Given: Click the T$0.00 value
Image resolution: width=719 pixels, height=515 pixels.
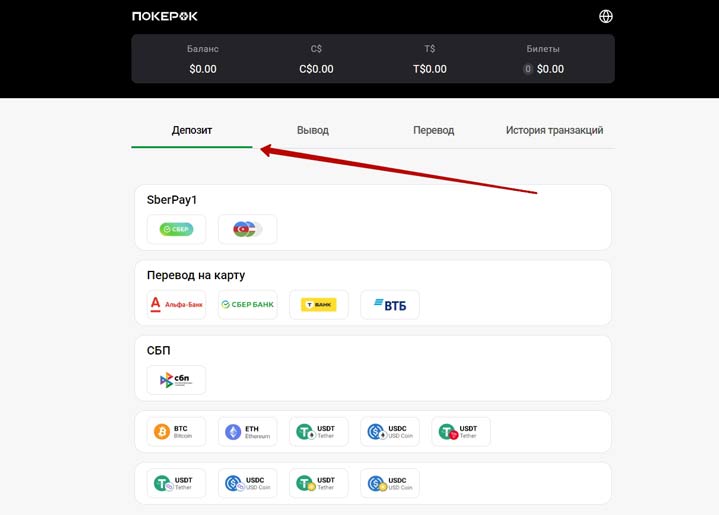Looking at the screenshot, I should 430,69.
